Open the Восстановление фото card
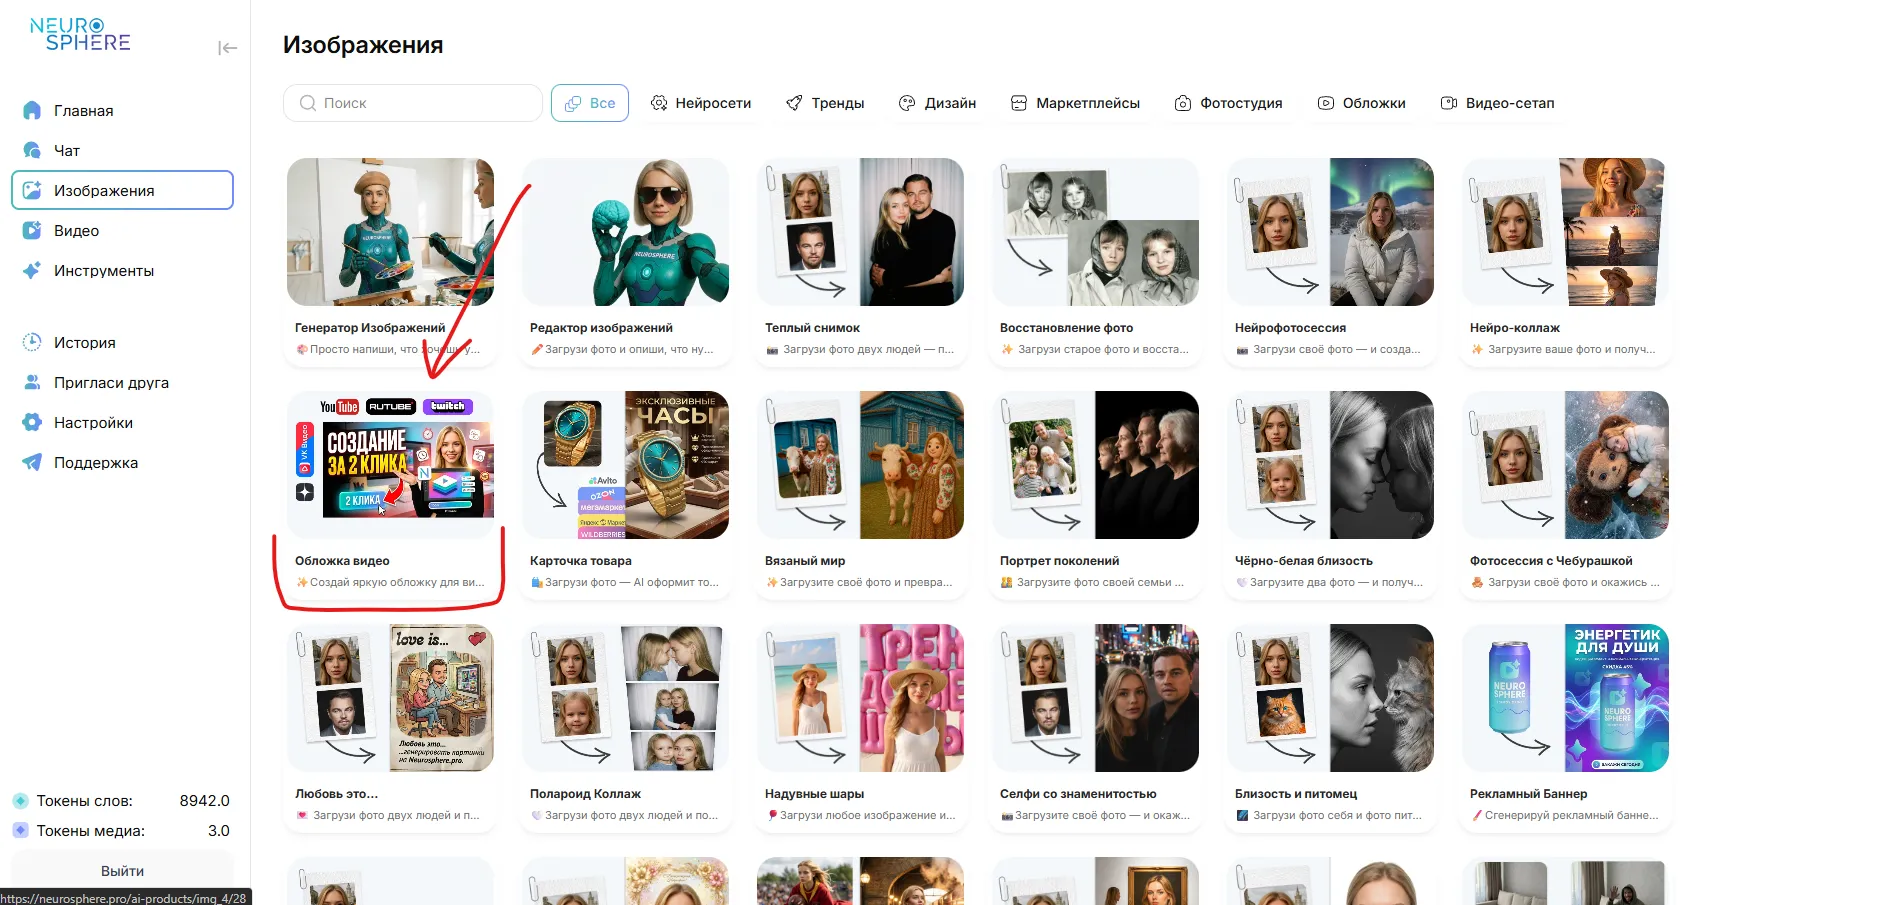Viewport: 1895px width, 905px height. (x=1095, y=260)
